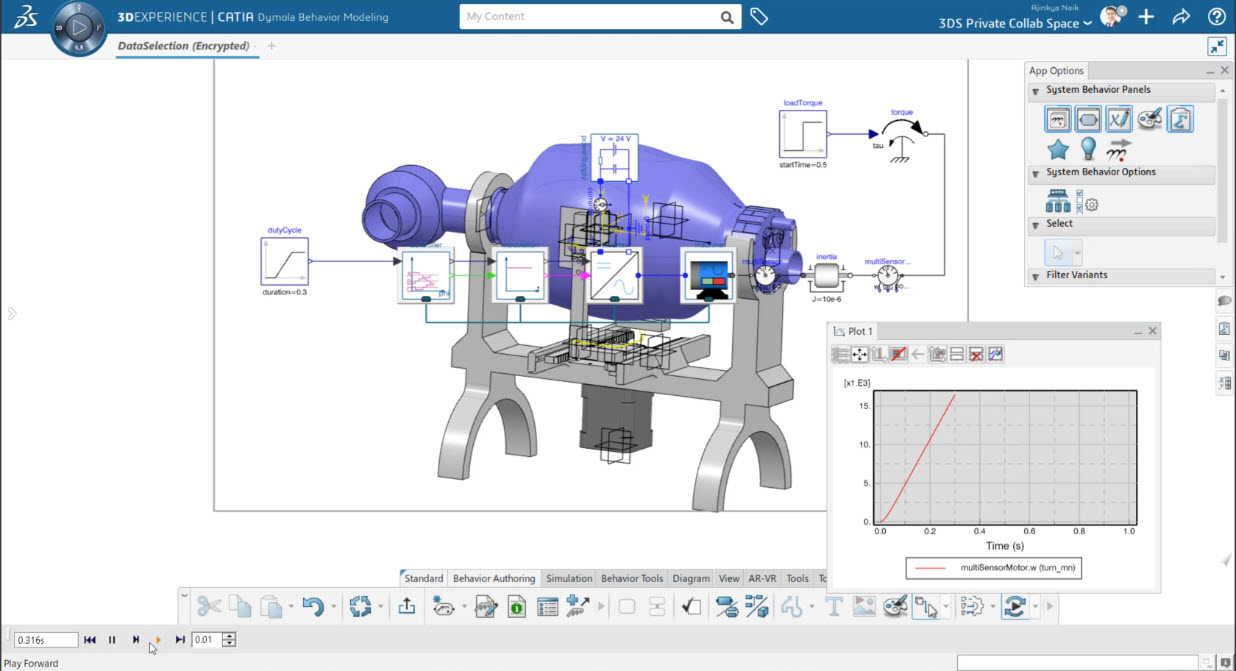Click the Undo arrow icon
The width and height of the screenshot is (1236, 671).
pyautogui.click(x=313, y=606)
